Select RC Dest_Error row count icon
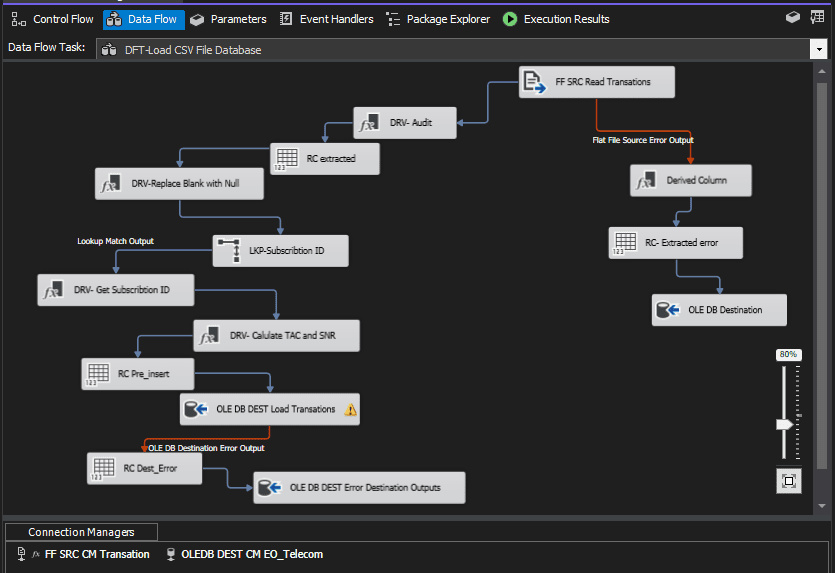The height and width of the screenshot is (573, 835). point(103,469)
